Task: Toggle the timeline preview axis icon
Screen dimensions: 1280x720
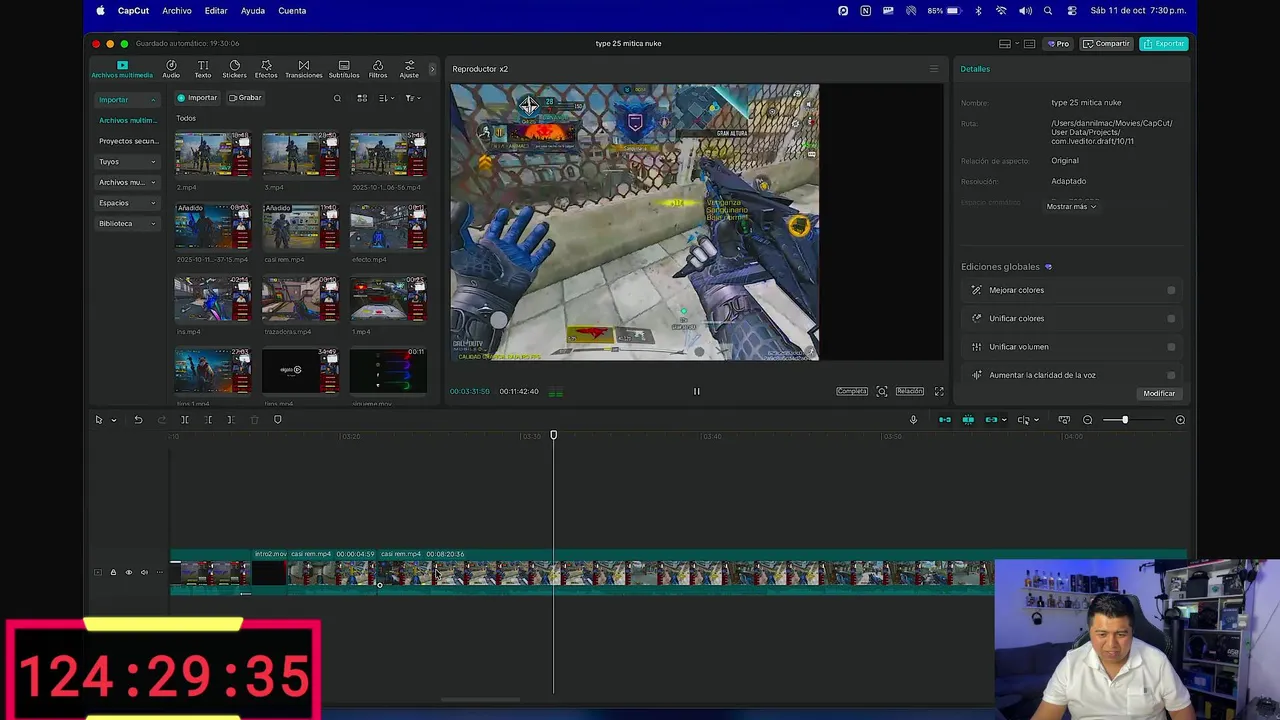Action: (x=1023, y=420)
